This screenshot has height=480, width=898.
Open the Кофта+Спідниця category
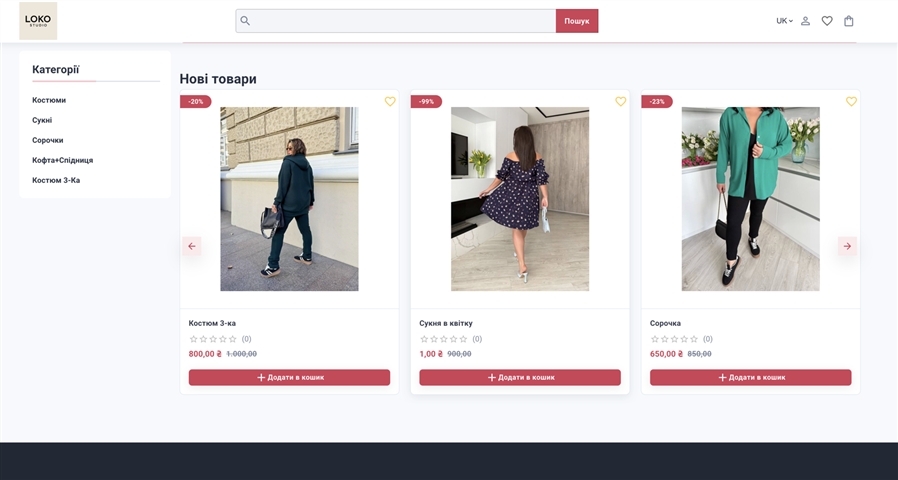[x=62, y=160]
